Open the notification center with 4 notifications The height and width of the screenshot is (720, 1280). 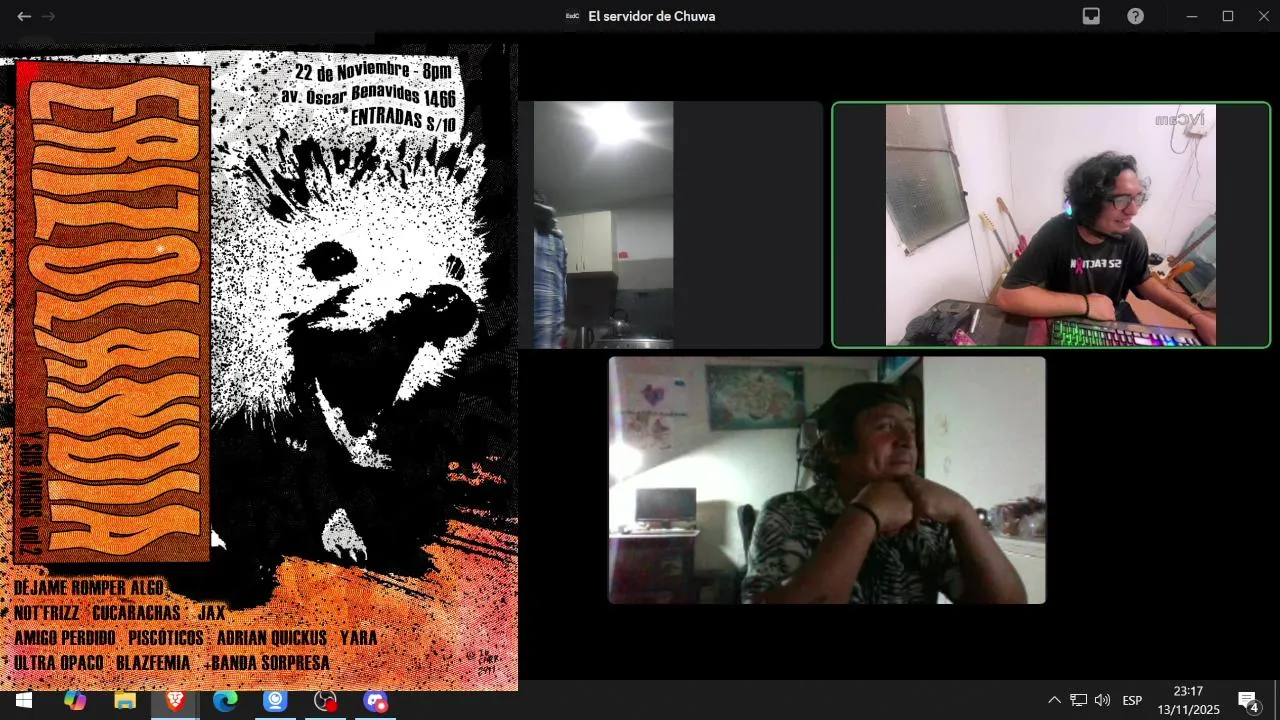click(1248, 701)
